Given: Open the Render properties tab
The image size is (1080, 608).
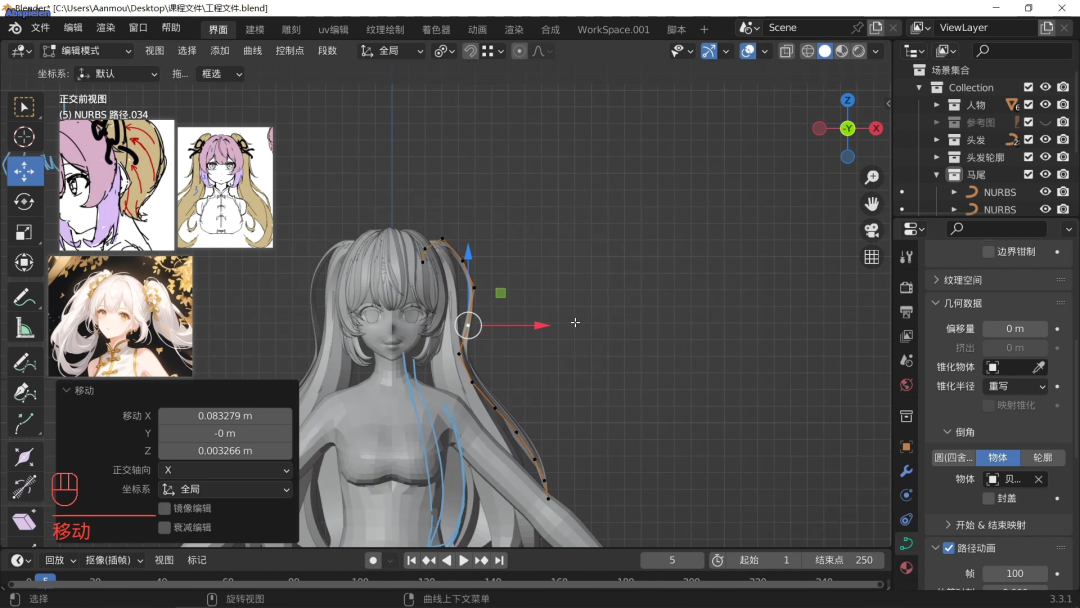Looking at the screenshot, I should (906, 287).
